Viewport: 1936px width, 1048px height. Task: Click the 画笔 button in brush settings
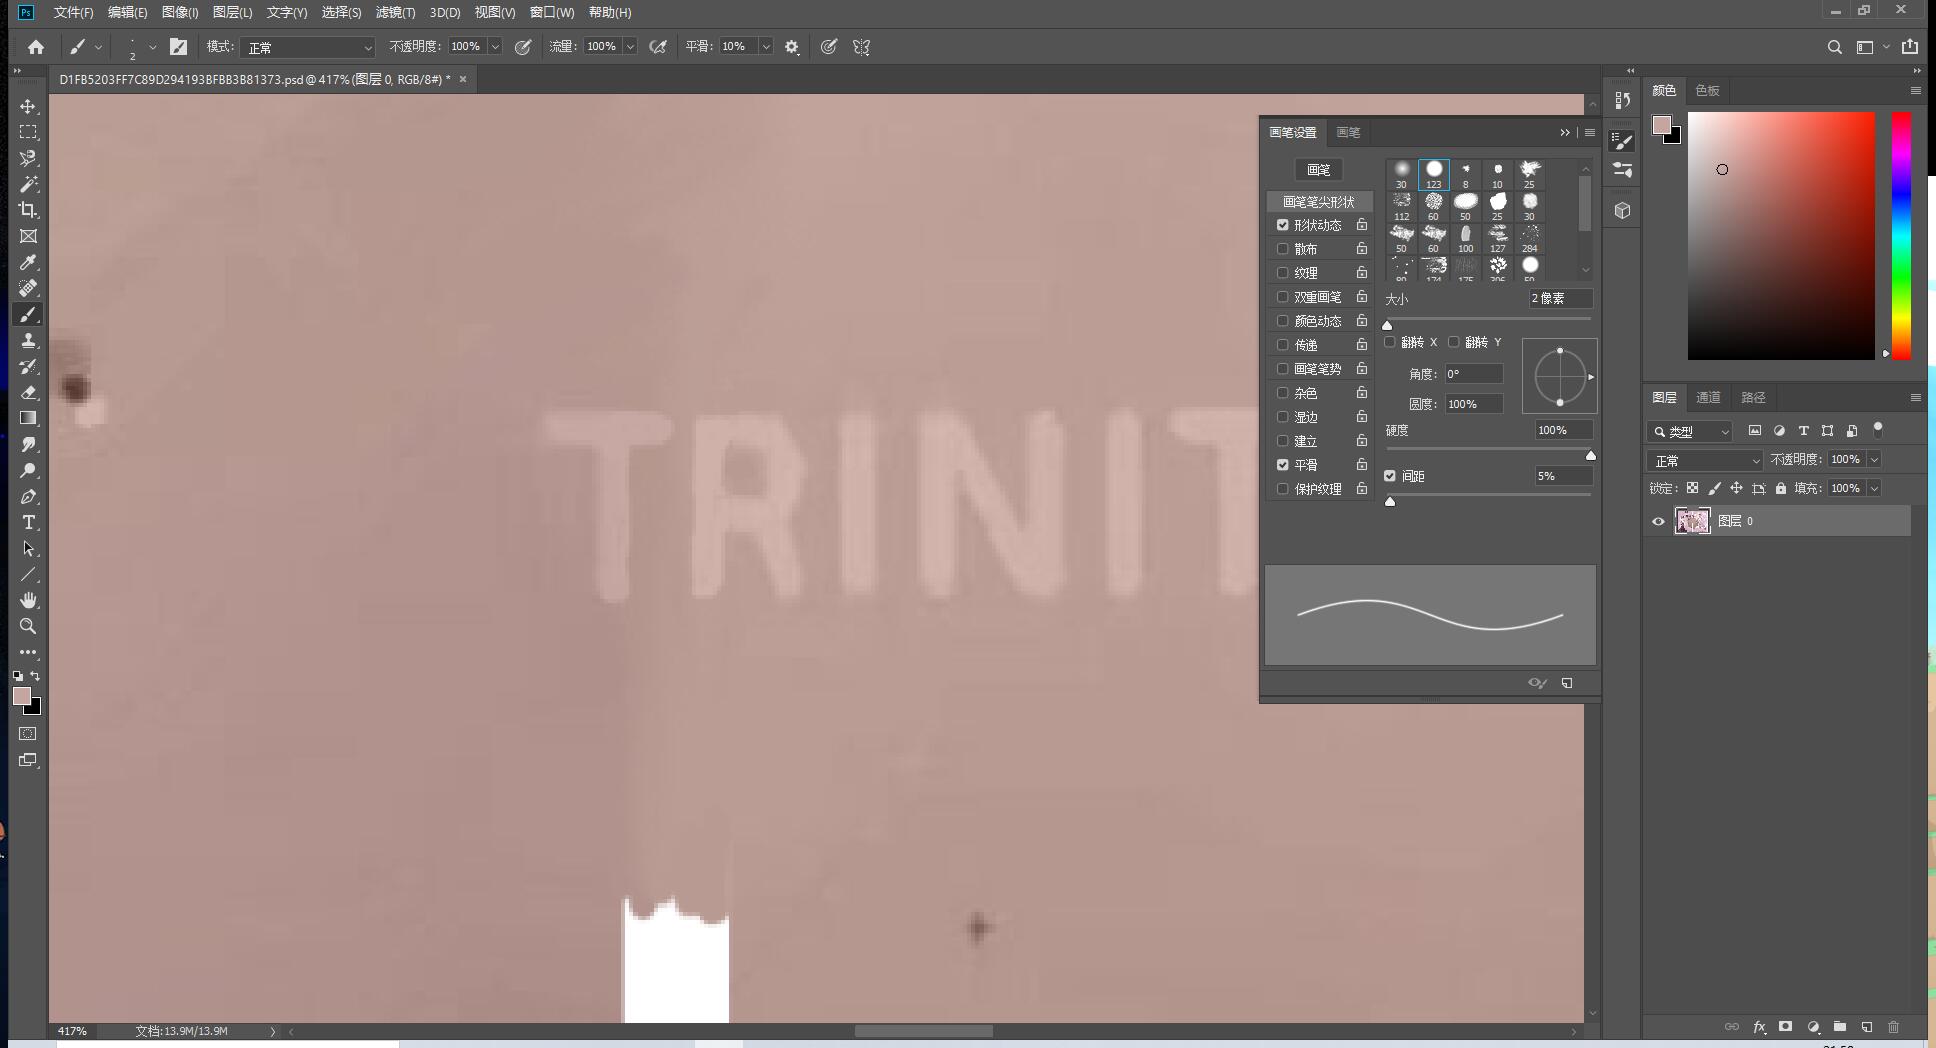1319,169
